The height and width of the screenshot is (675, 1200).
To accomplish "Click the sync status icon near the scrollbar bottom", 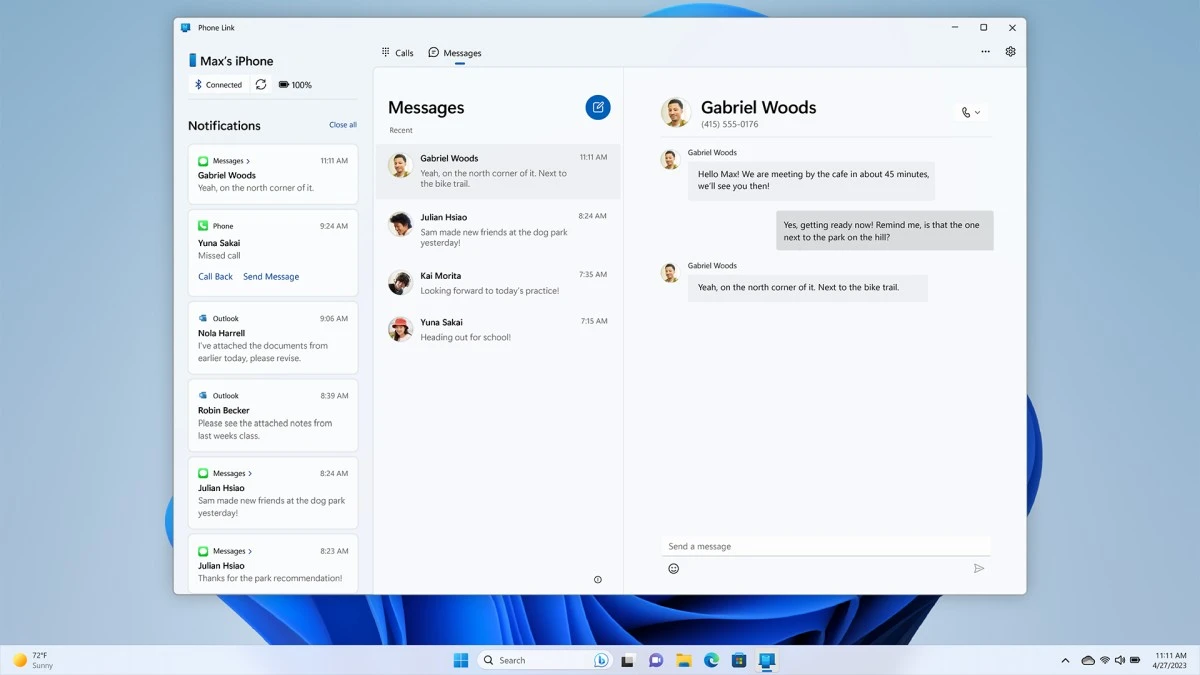I will pos(598,579).
